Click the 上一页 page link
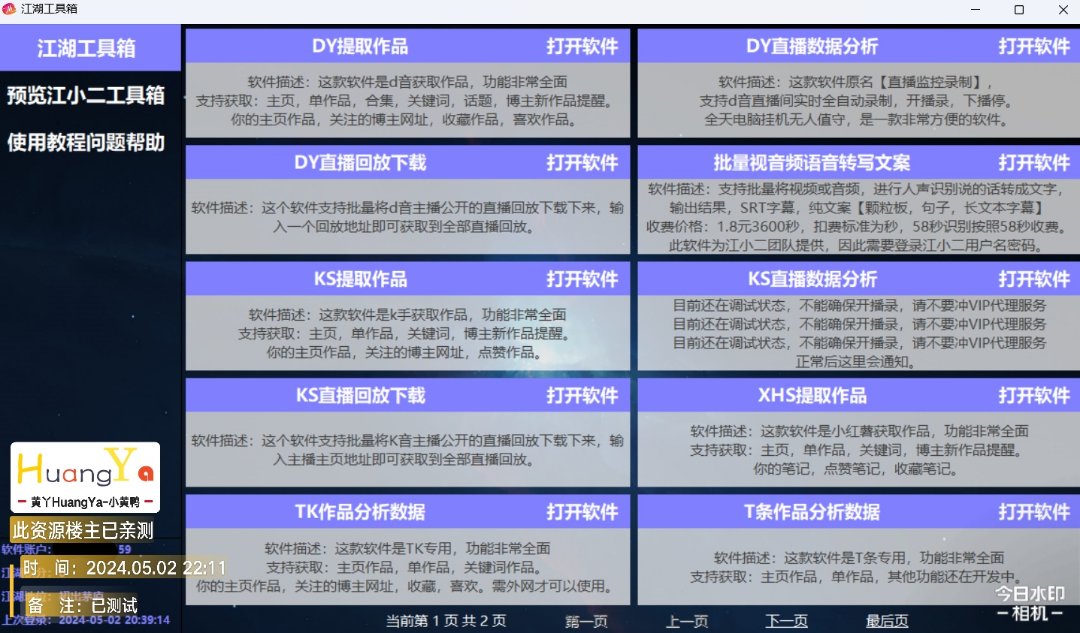 click(x=687, y=621)
